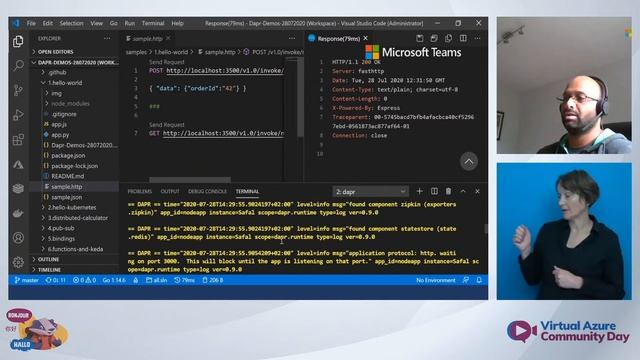Open Explorer more actions ellipsis

coord(107,38)
